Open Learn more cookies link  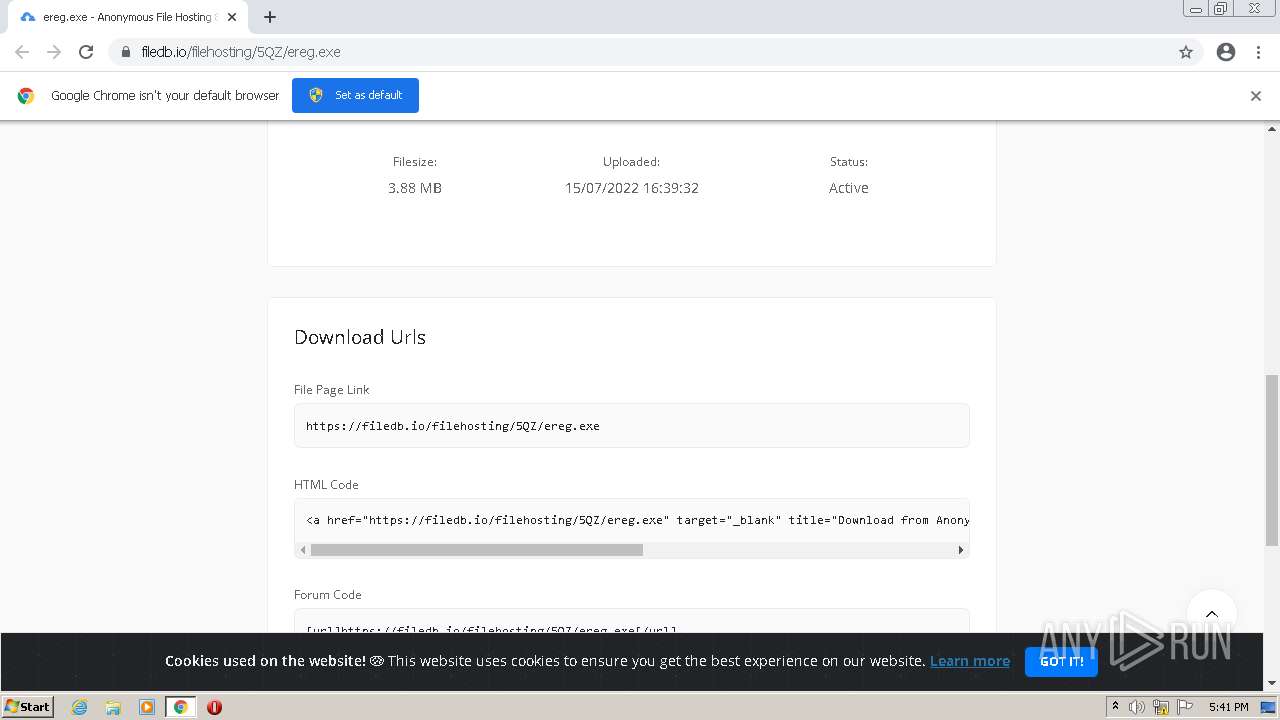(970, 661)
